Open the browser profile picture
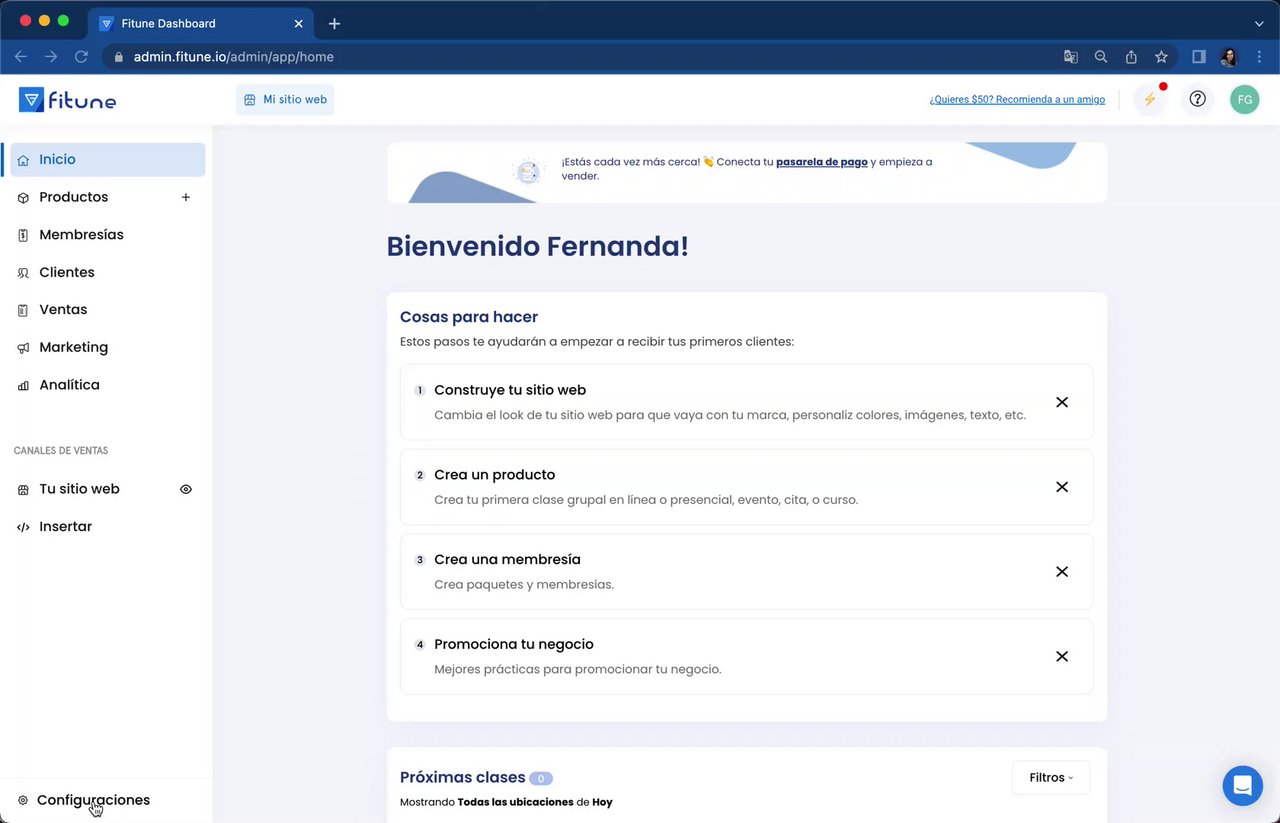Screen dimensions: 1280x823 (1229, 57)
